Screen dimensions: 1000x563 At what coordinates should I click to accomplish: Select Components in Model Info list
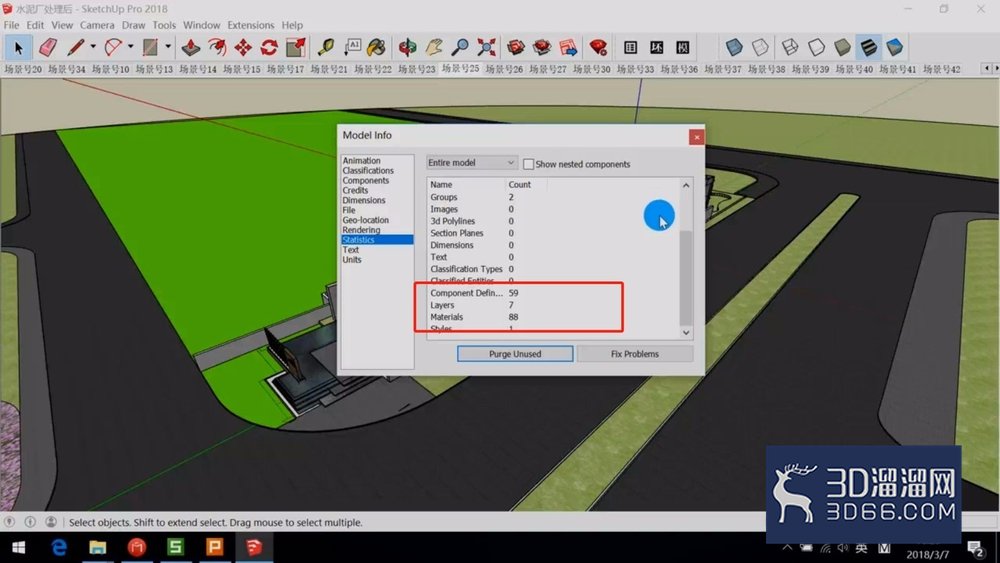[365, 180]
